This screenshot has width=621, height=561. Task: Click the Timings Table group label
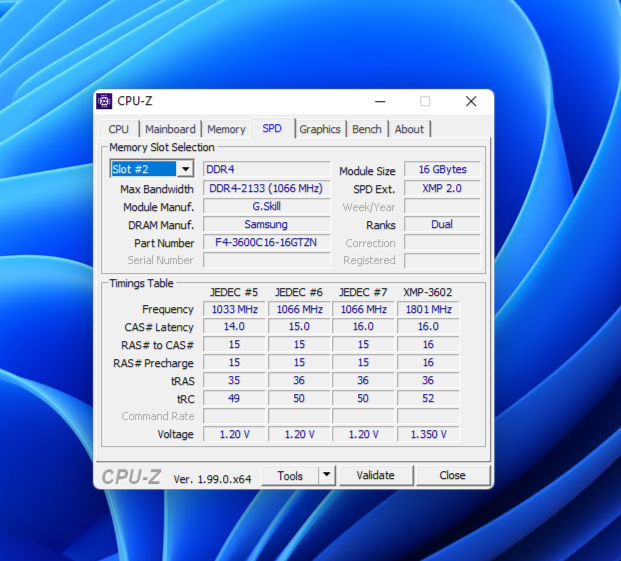(141, 283)
